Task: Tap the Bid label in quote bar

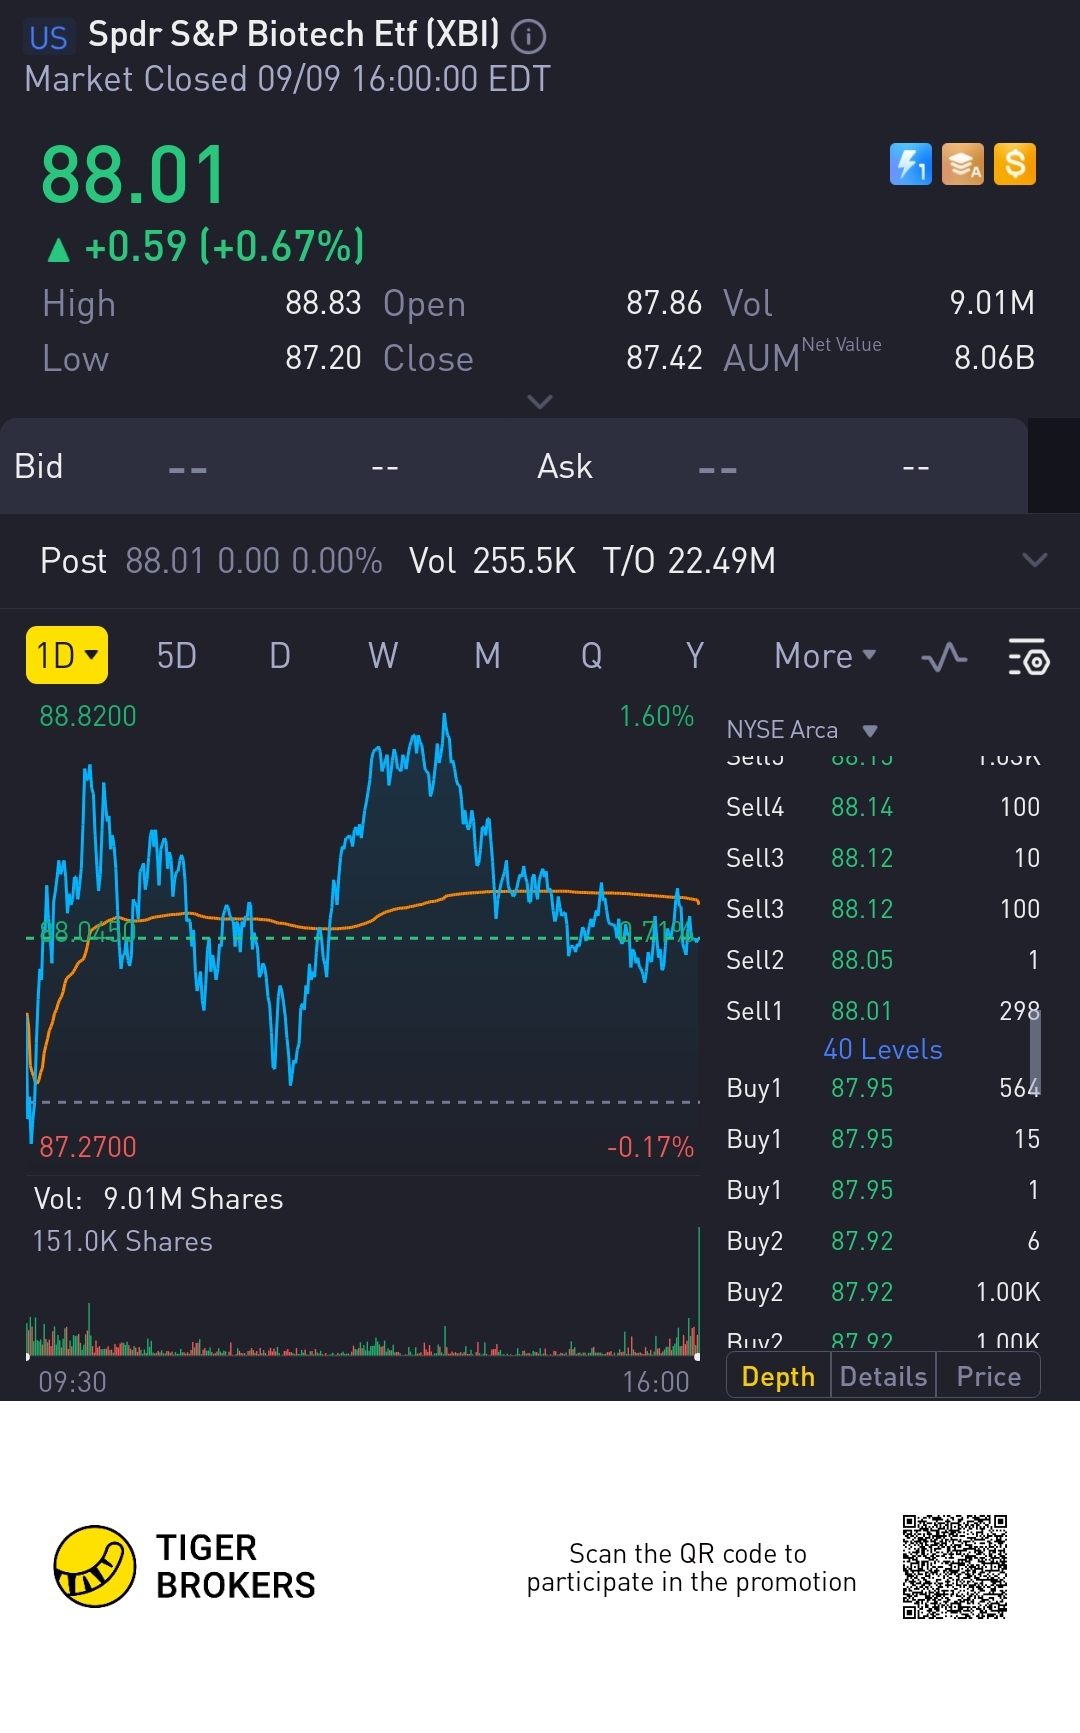Action: pyautogui.click(x=39, y=466)
